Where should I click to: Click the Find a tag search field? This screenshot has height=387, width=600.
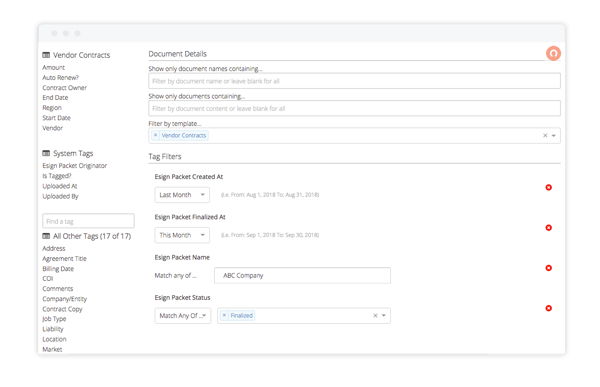click(x=88, y=221)
